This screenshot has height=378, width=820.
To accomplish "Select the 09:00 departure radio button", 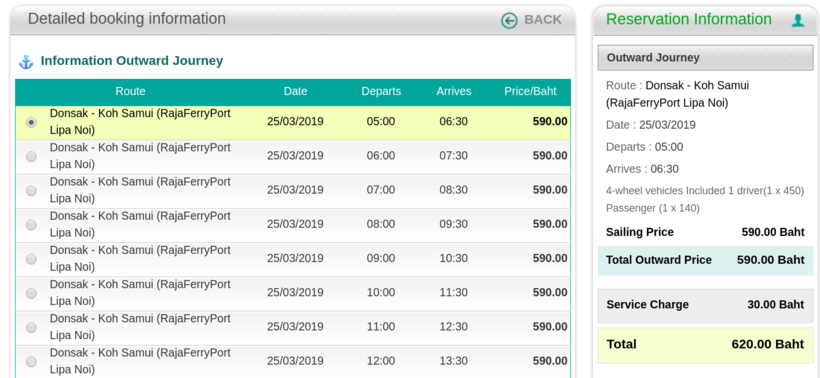I will (31, 259).
